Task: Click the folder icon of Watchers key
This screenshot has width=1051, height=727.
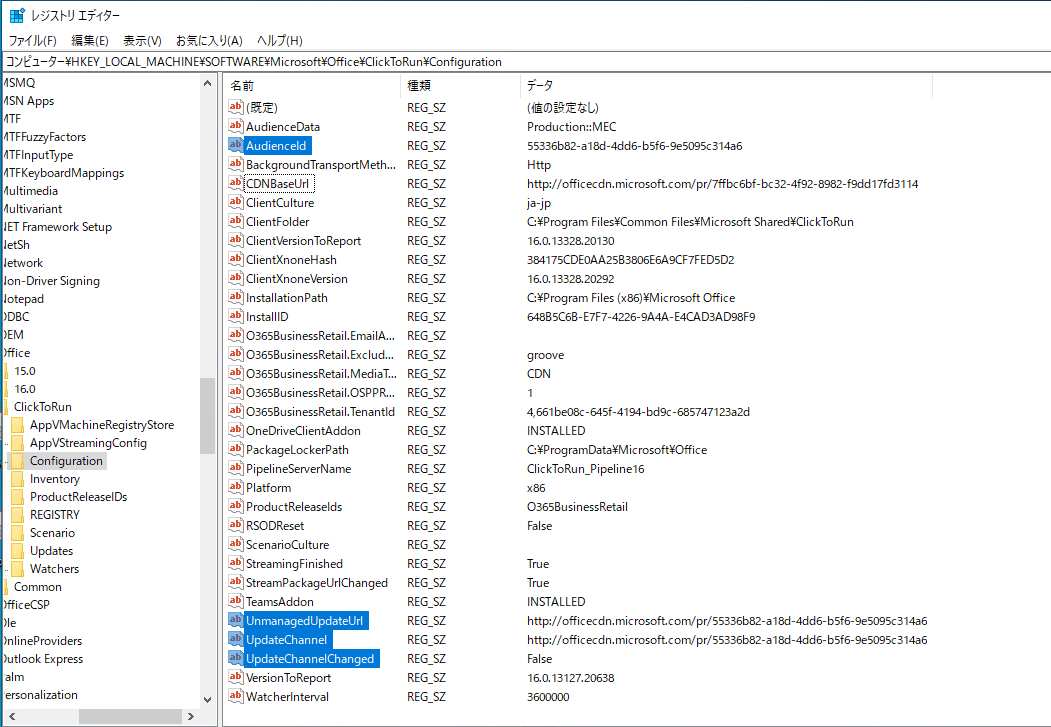Action: point(17,569)
